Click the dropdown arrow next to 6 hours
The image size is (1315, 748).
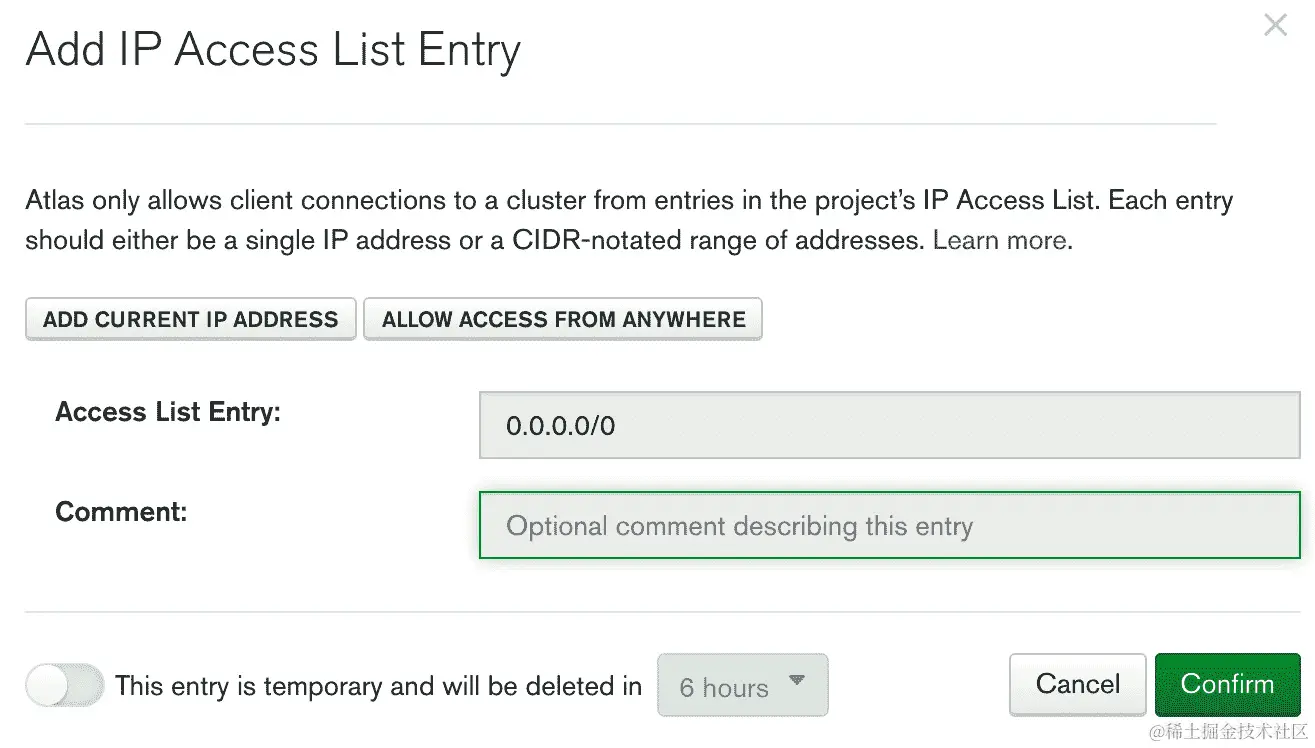pyautogui.click(x=797, y=680)
